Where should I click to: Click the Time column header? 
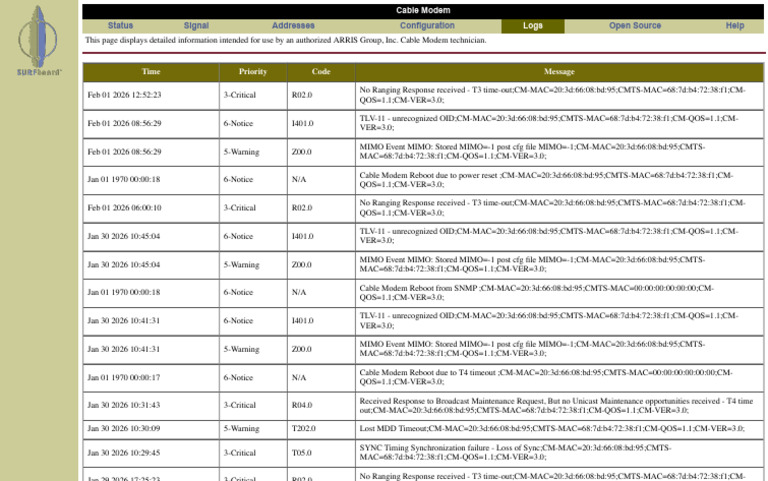click(151, 72)
